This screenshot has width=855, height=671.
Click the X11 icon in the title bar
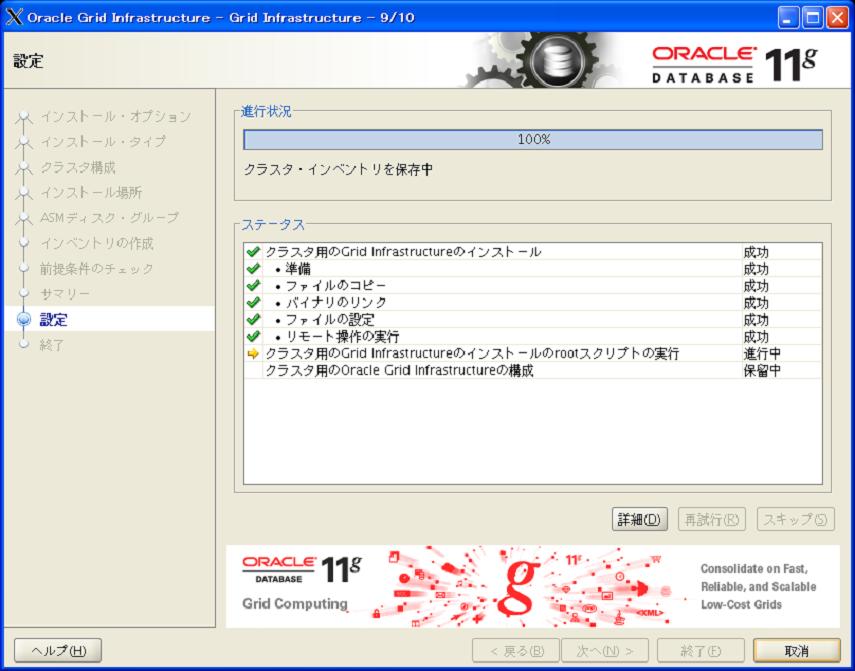coord(14,17)
